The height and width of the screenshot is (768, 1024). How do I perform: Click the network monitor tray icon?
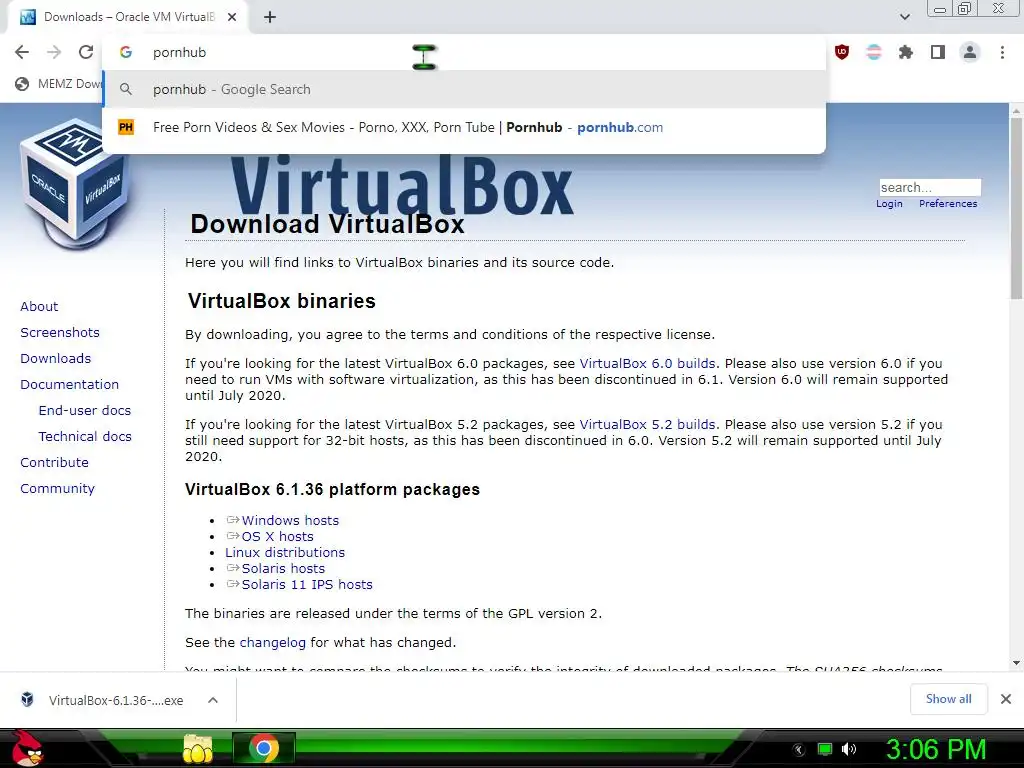(825, 749)
